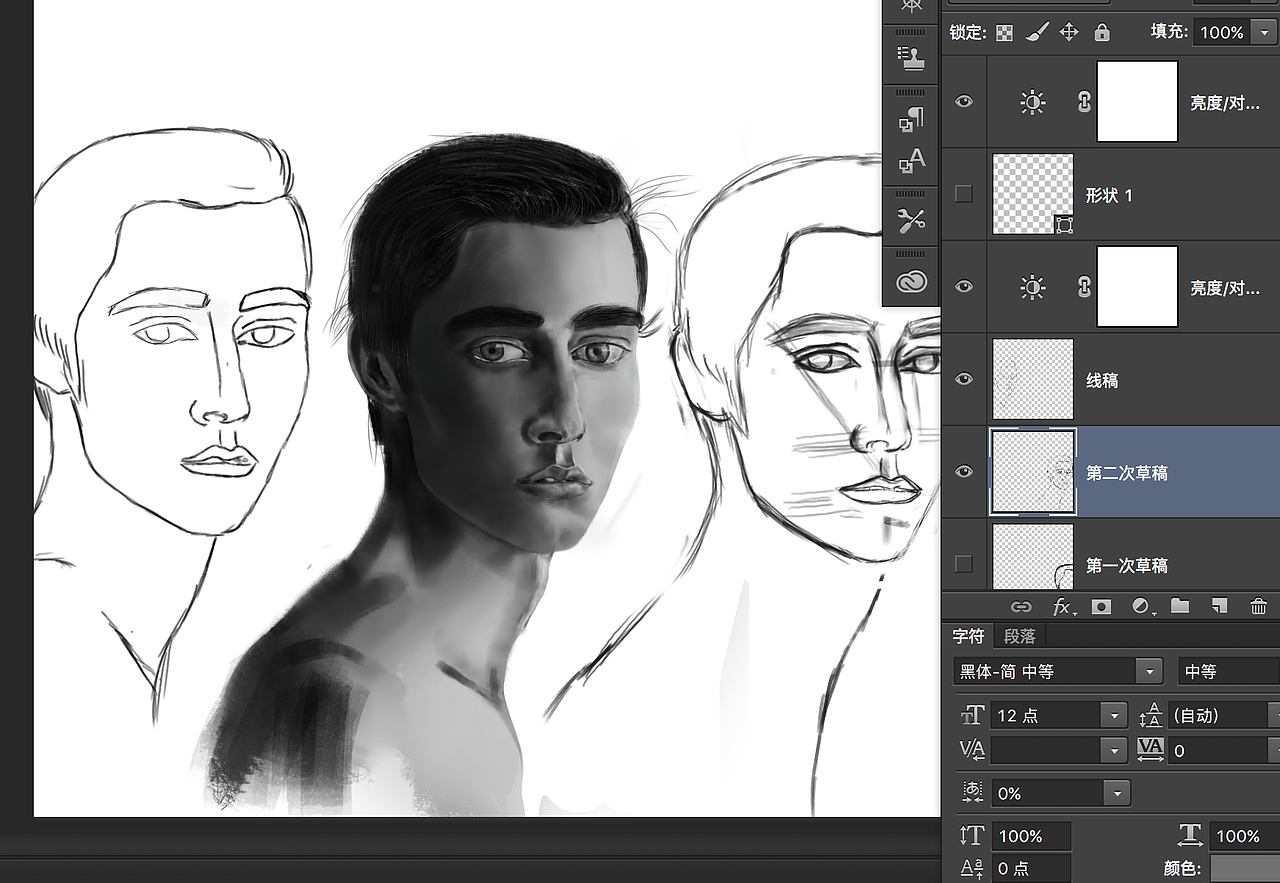Click the mask link chain above the 形状 1 layer
The width and height of the screenshot is (1280, 883).
coord(1084,102)
